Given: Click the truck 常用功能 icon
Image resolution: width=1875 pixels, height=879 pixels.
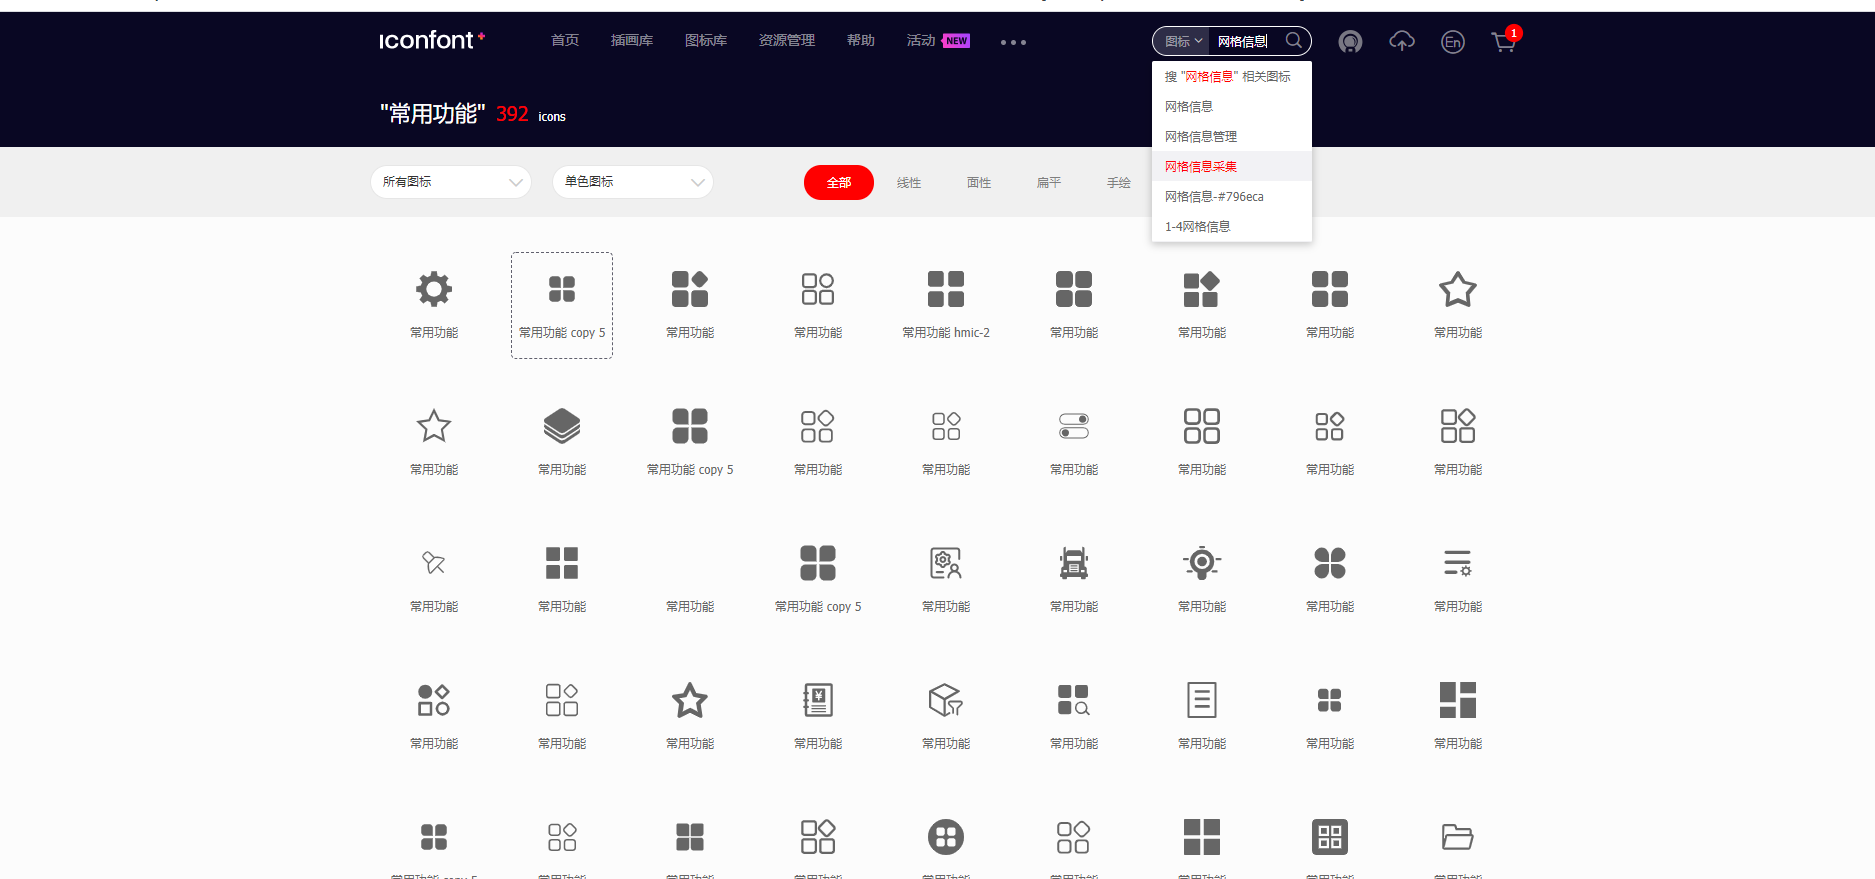Looking at the screenshot, I should [1074, 563].
